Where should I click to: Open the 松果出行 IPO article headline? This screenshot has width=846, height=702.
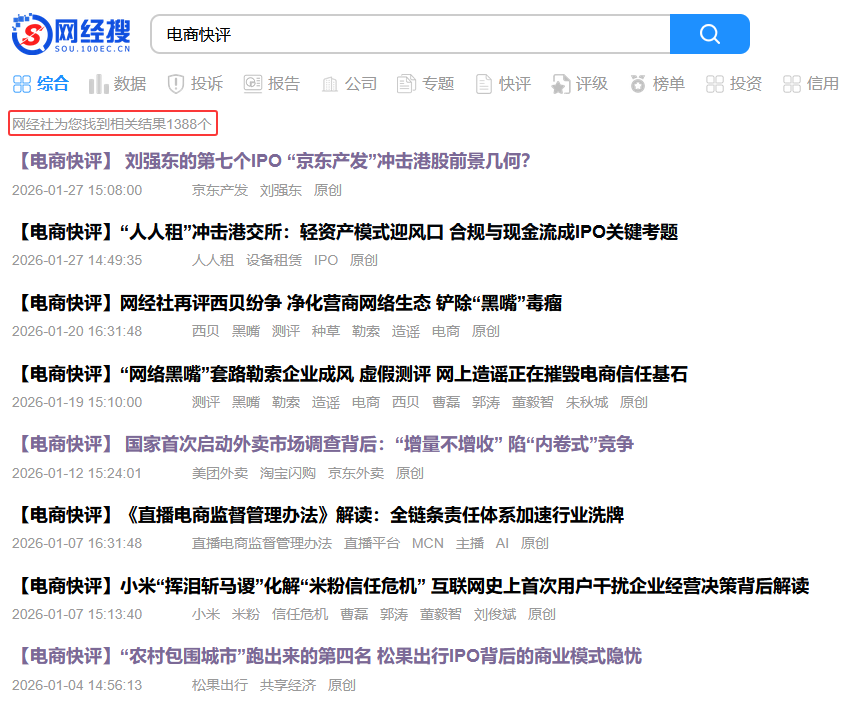click(x=330, y=655)
